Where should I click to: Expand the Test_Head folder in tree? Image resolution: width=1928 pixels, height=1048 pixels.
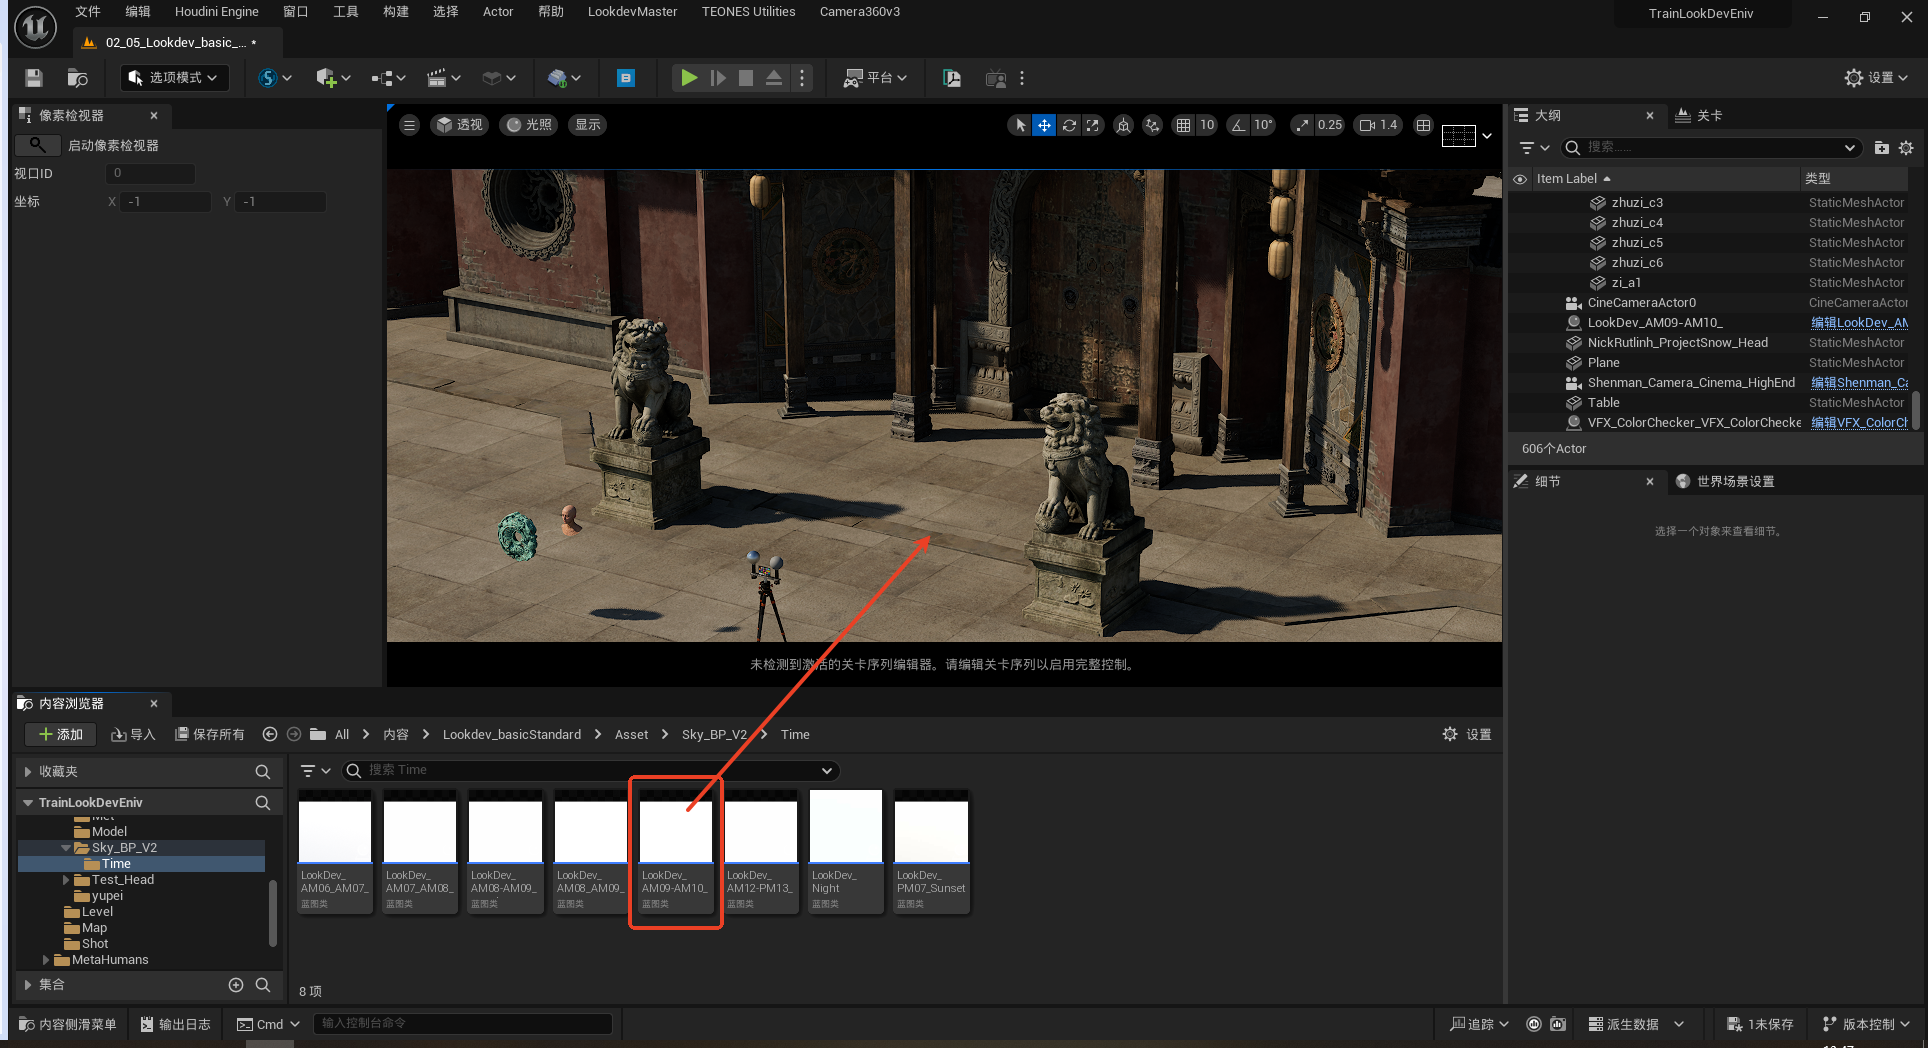click(x=66, y=880)
